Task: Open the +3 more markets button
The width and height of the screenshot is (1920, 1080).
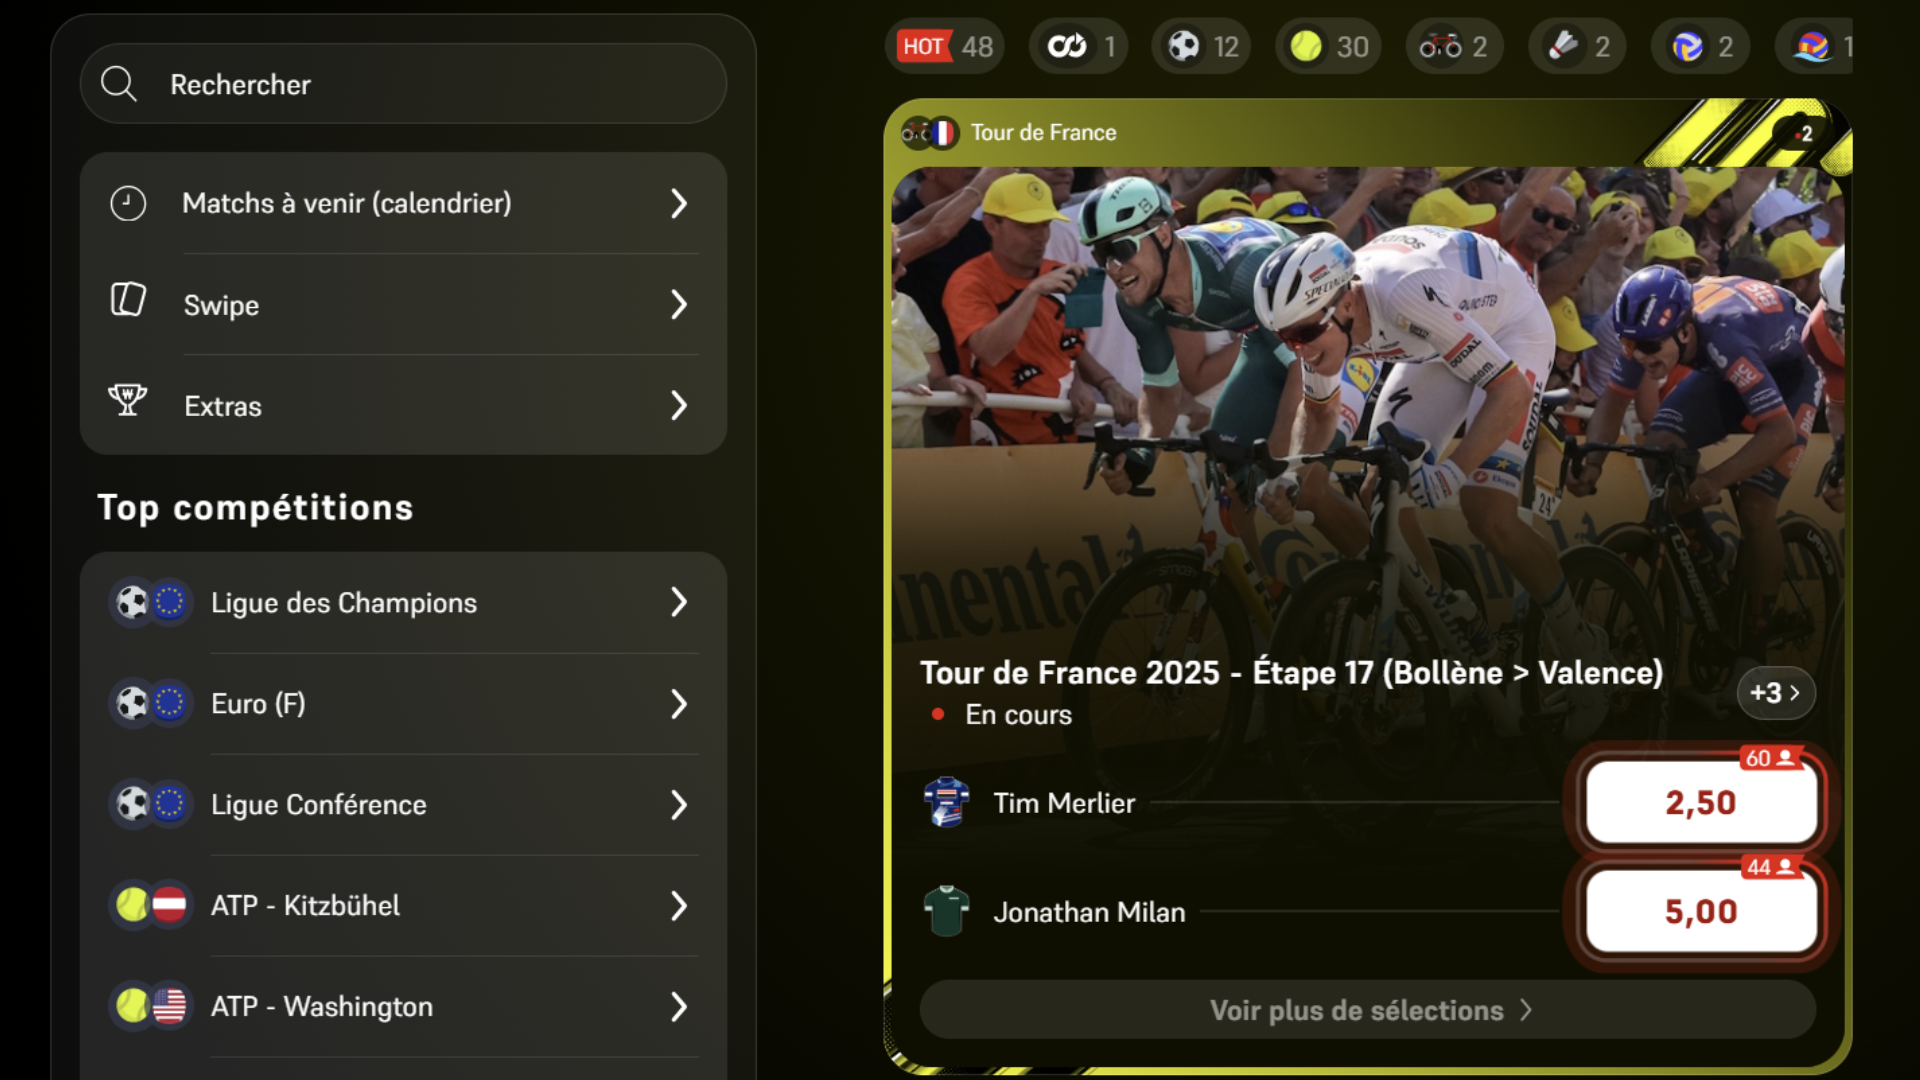Action: (1775, 693)
